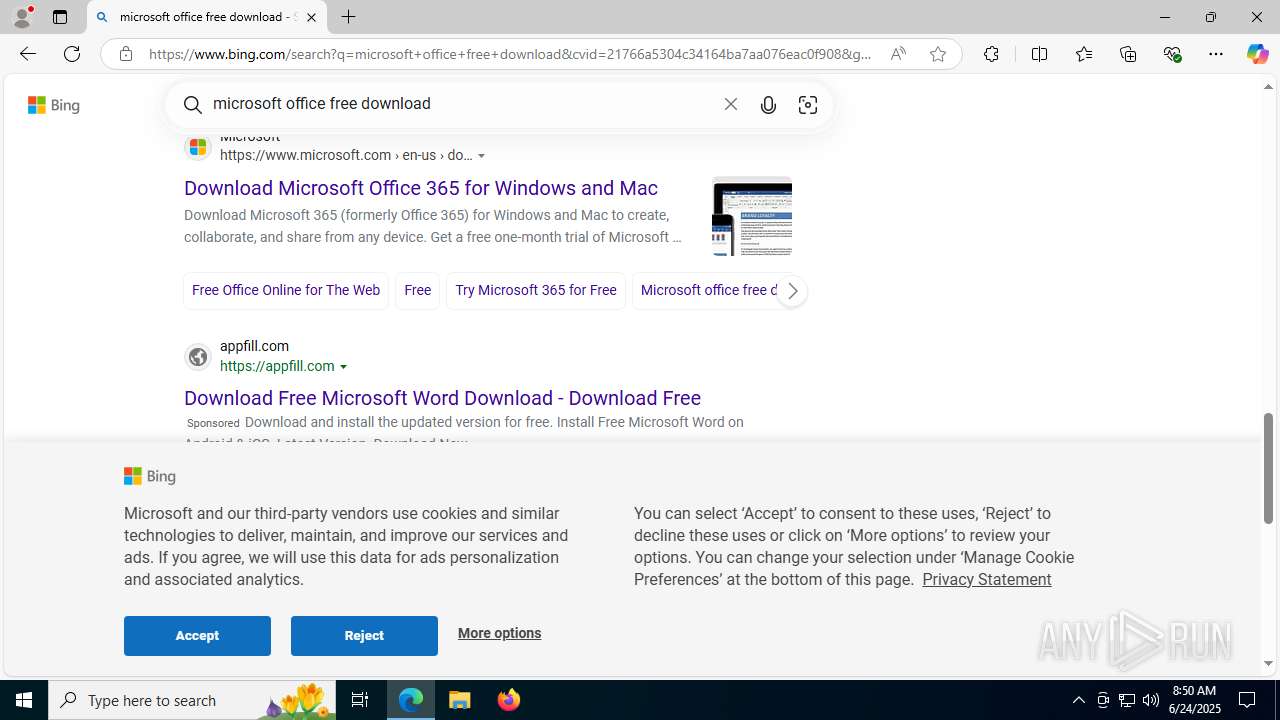The image size is (1280, 720).
Task: Open visual search camera icon
Action: 808,105
